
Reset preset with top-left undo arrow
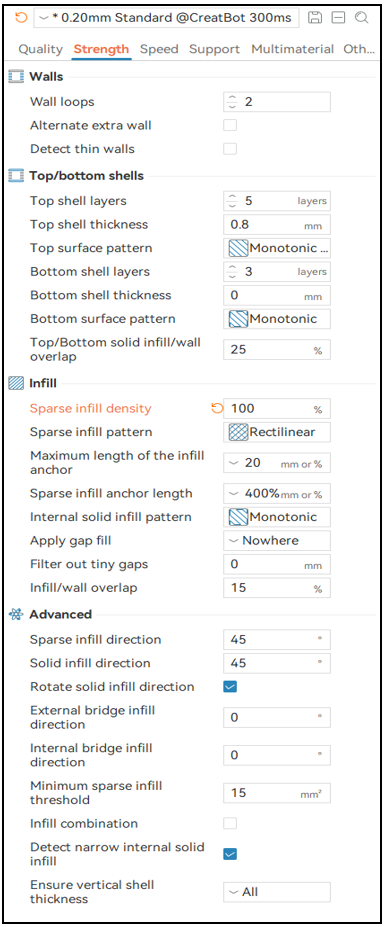[21, 17]
